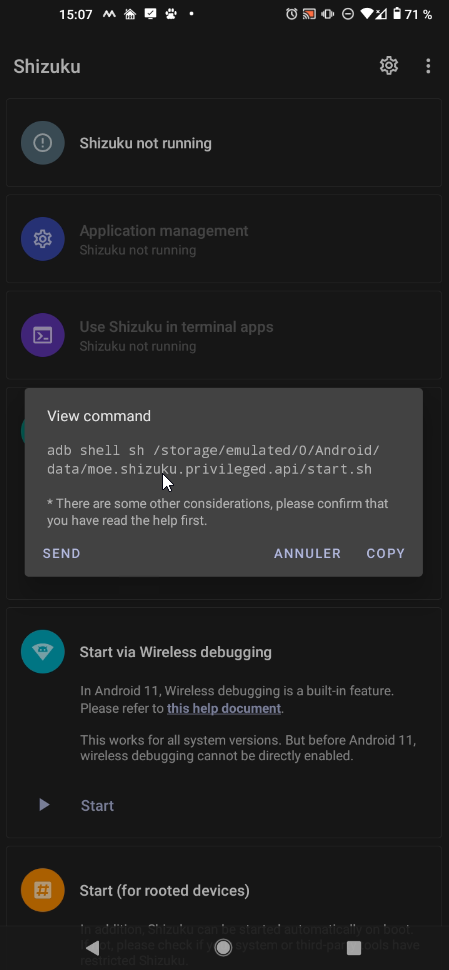Open Shizuku settings gear icon

point(388,66)
